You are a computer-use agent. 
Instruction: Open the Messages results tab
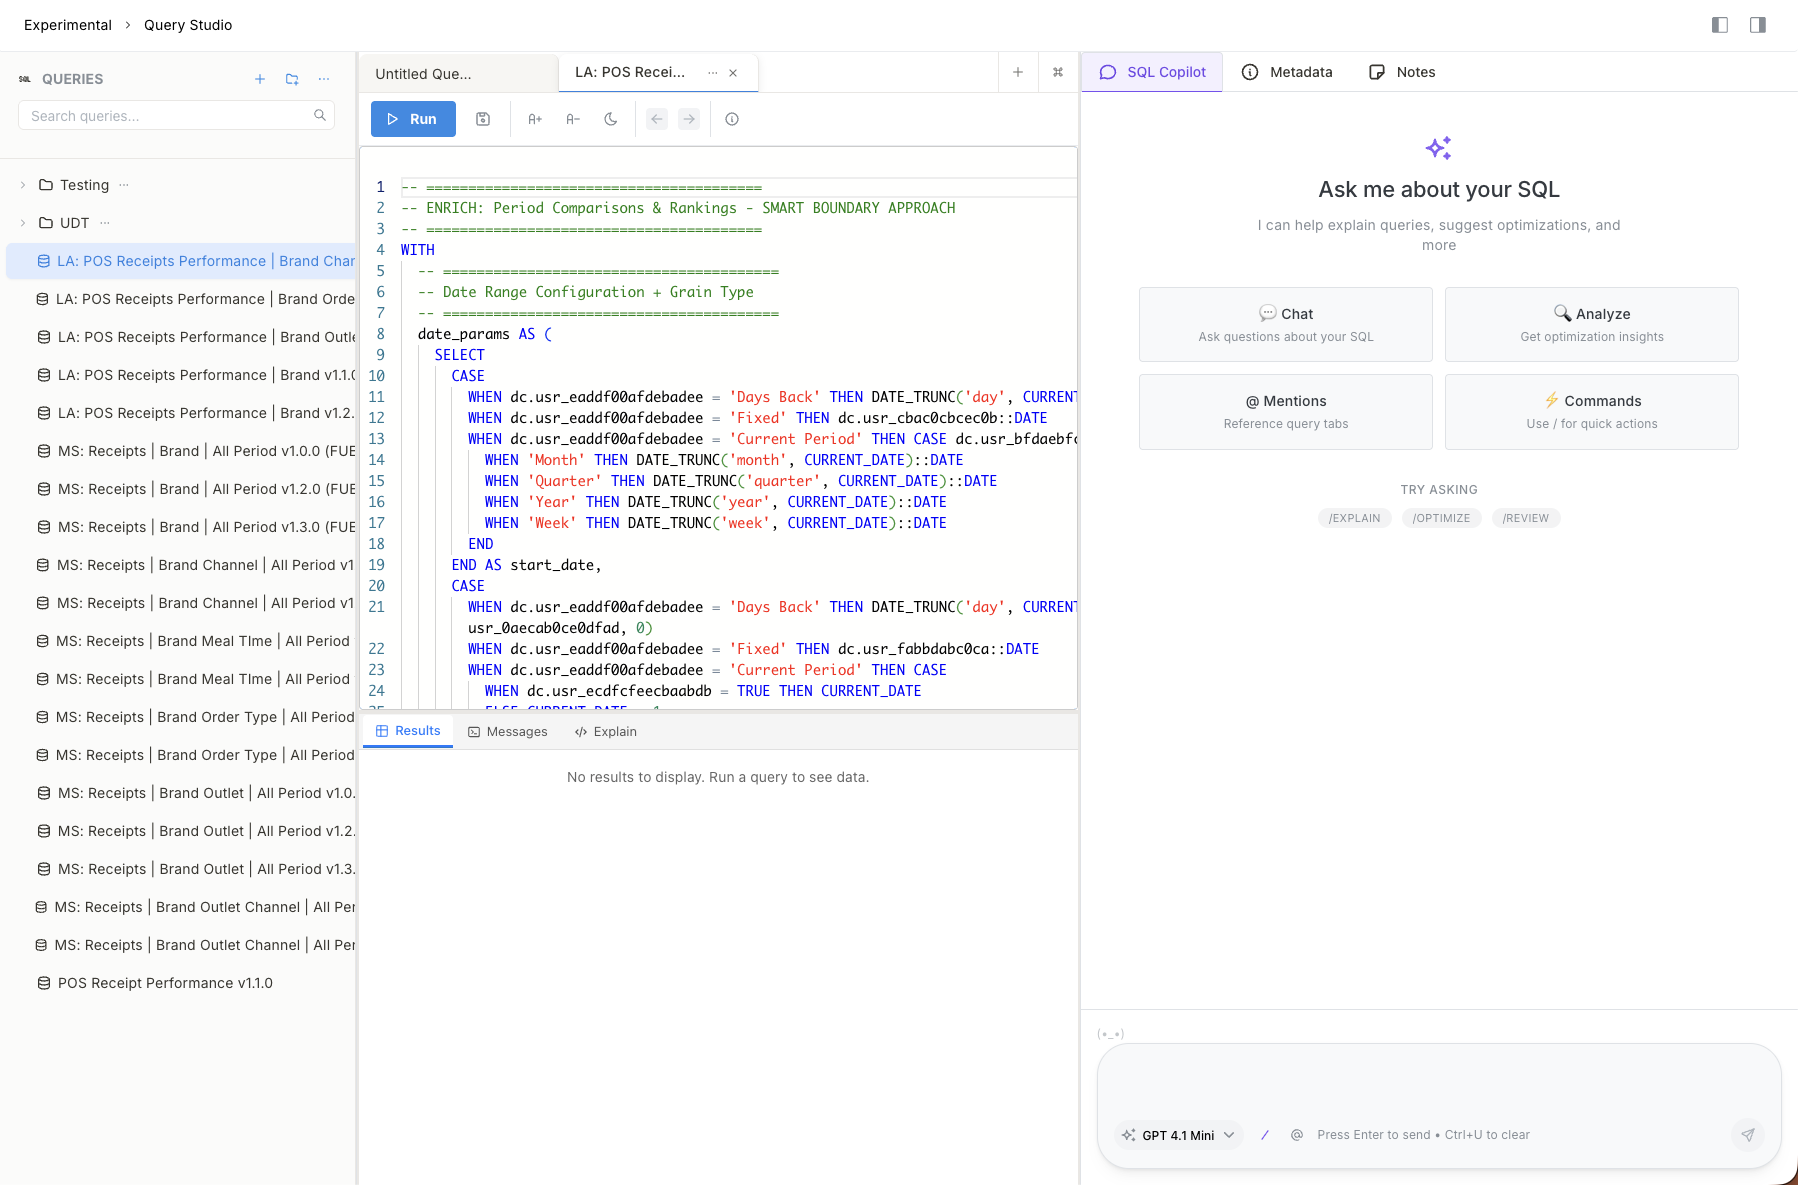pos(508,732)
